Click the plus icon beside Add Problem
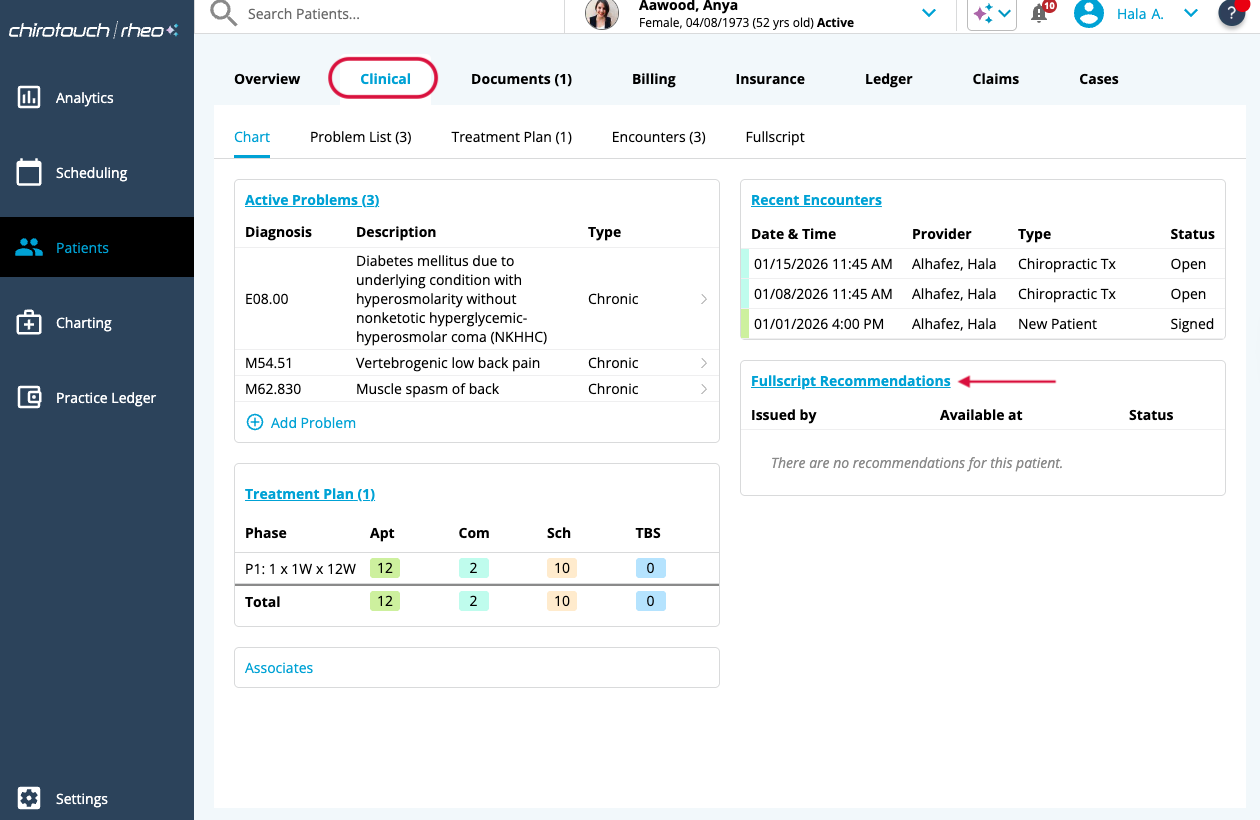This screenshot has width=1260, height=820. (255, 423)
